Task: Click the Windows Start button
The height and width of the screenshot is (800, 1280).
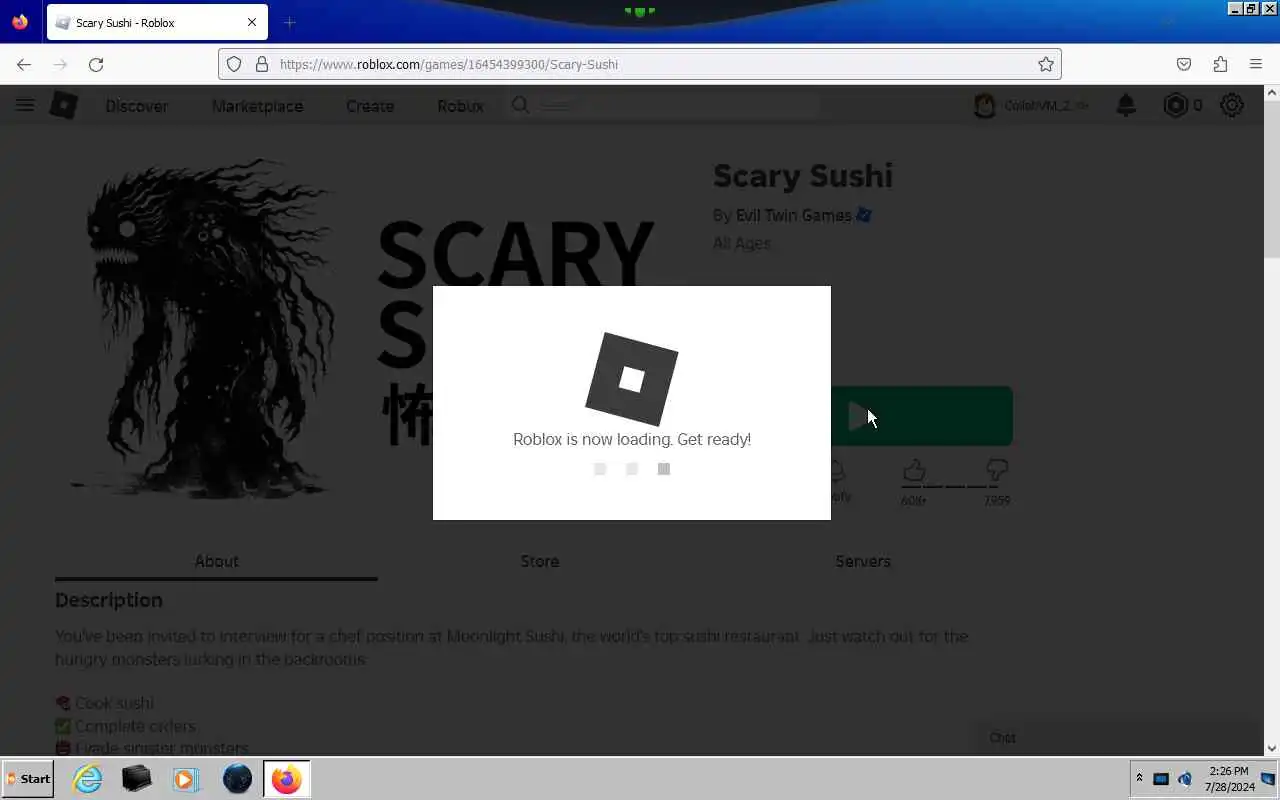Action: tap(28, 779)
